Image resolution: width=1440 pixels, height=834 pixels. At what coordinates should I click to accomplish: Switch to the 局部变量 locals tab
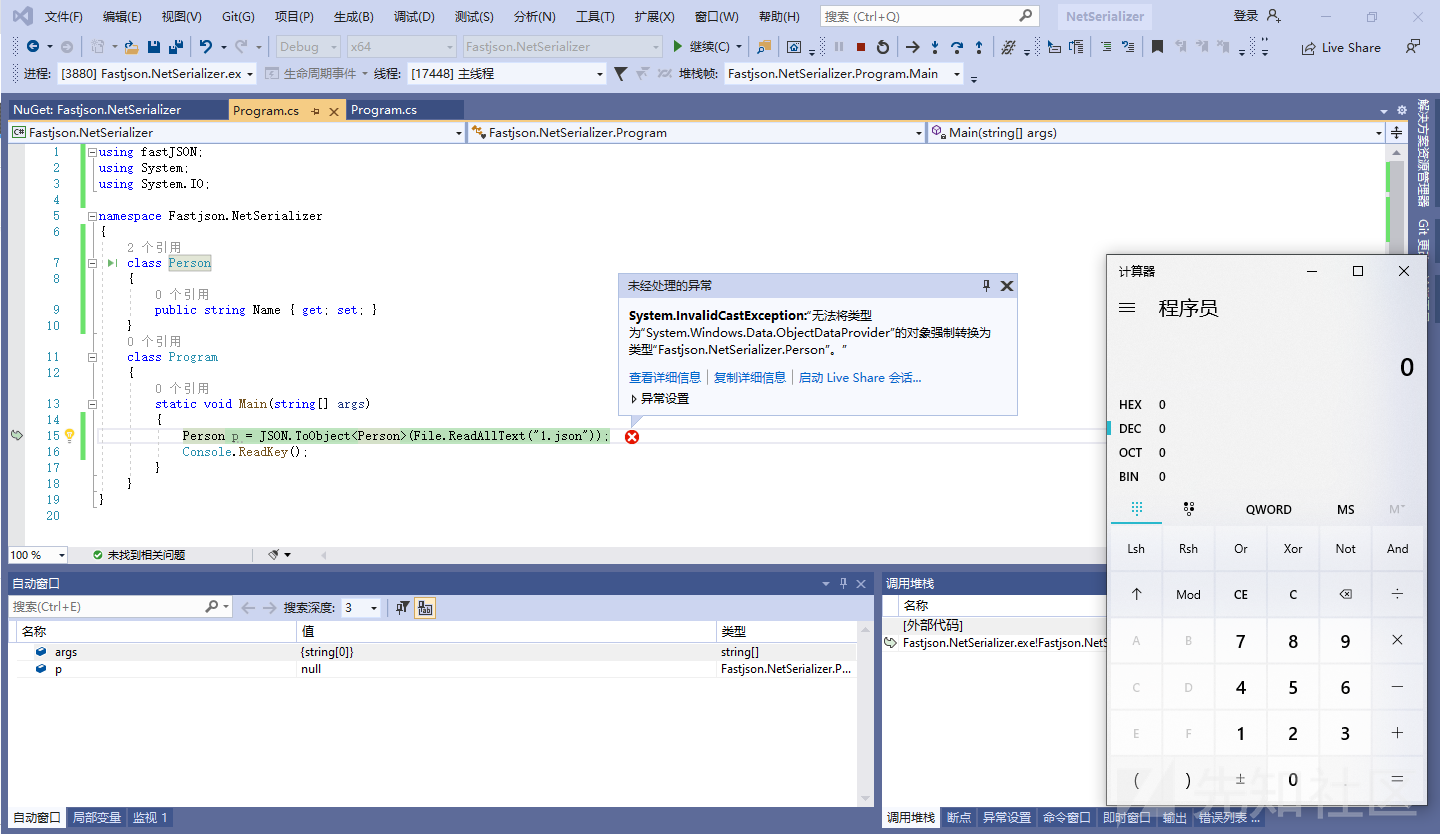tap(97, 817)
